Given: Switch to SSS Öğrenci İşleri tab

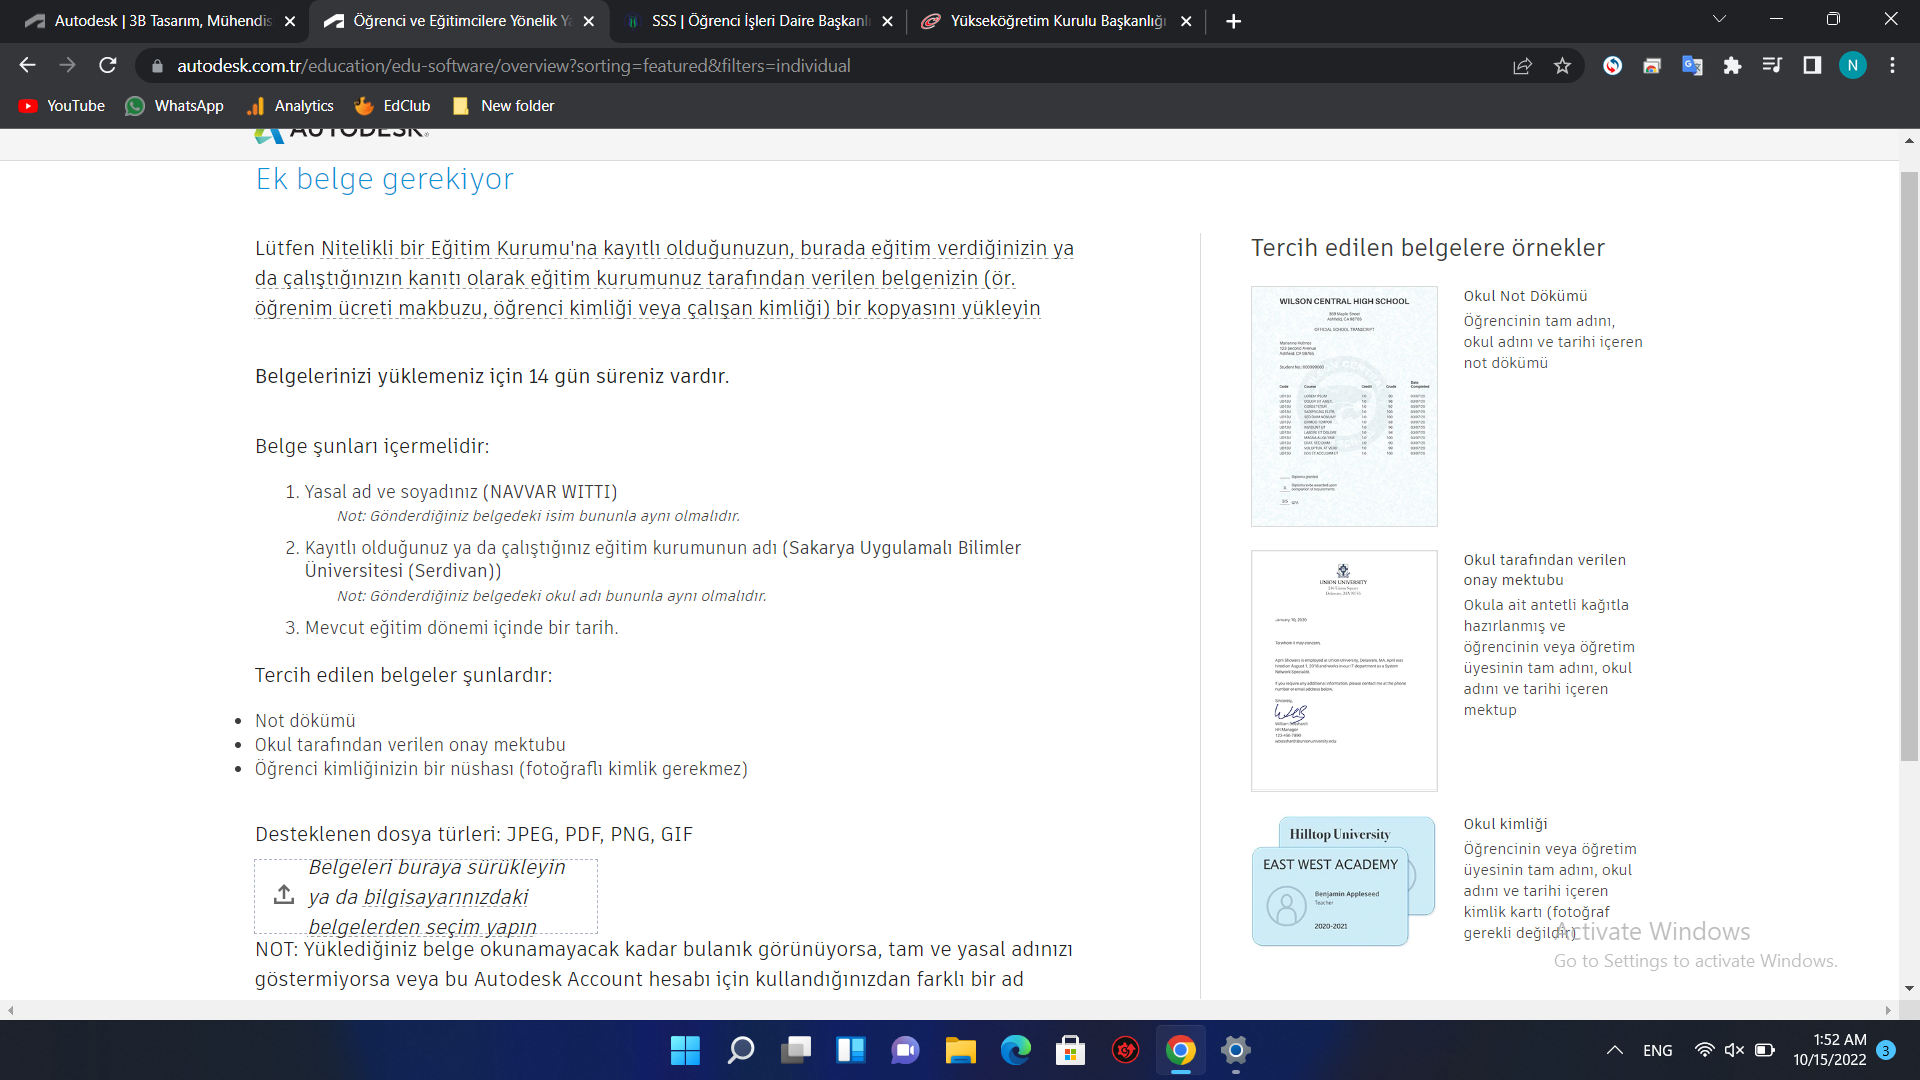Looking at the screenshot, I should point(760,21).
